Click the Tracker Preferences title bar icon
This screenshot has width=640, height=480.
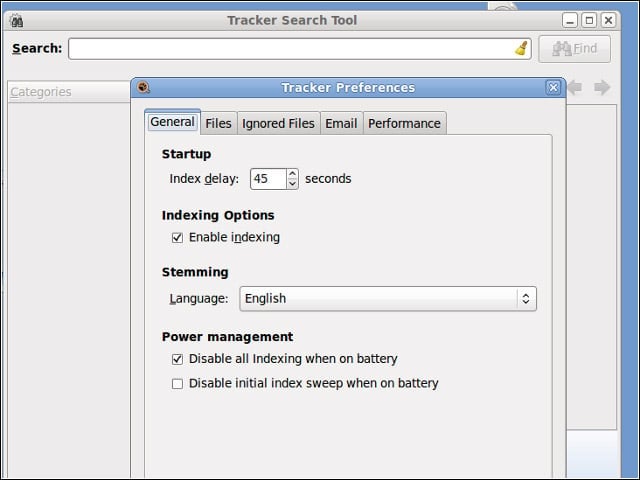click(x=143, y=87)
